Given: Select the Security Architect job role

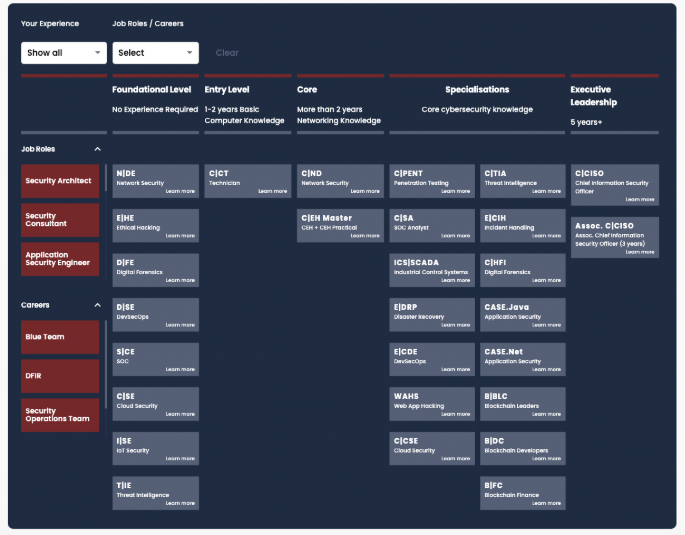Looking at the screenshot, I should (x=60, y=181).
